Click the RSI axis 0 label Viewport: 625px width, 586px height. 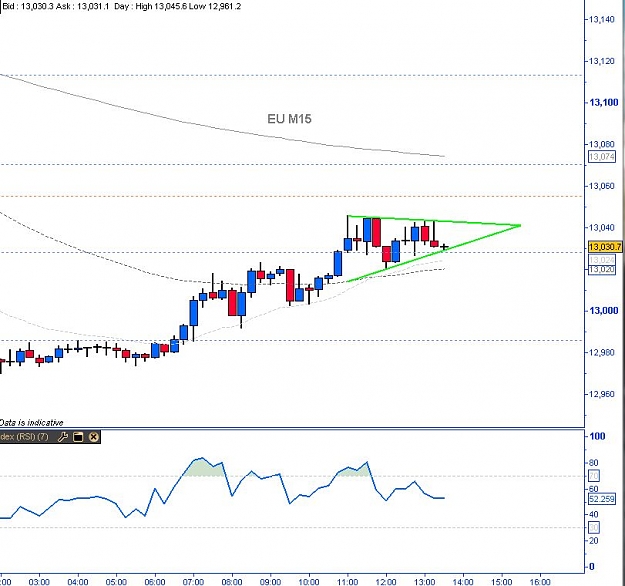592,566
